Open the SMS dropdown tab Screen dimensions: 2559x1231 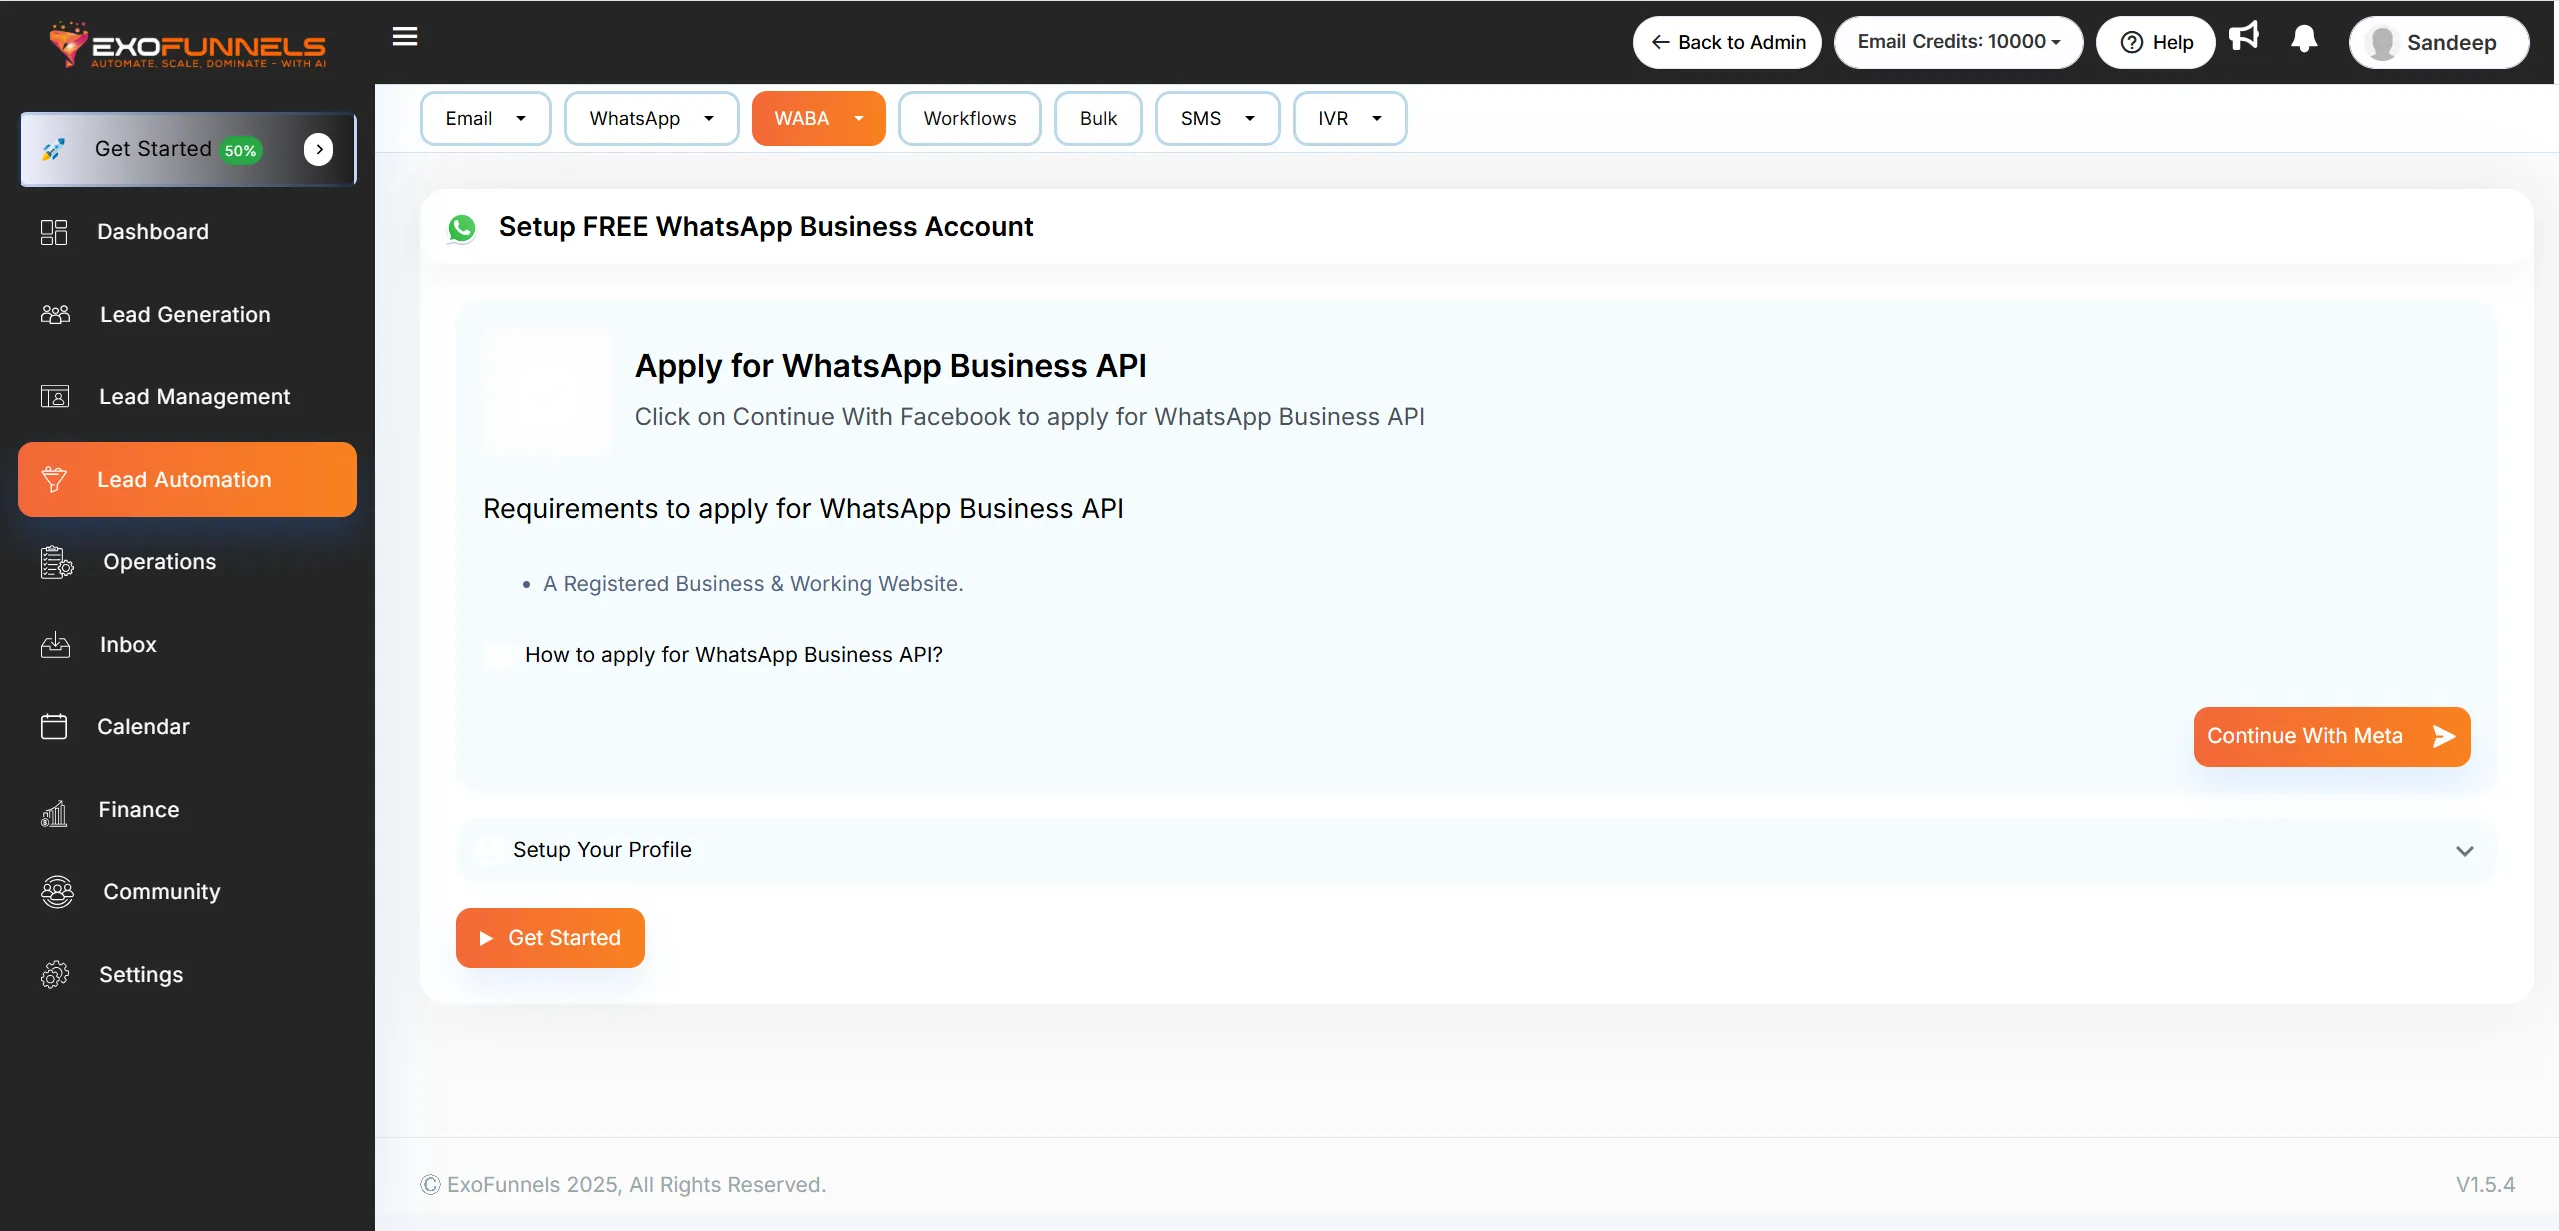click(1217, 119)
